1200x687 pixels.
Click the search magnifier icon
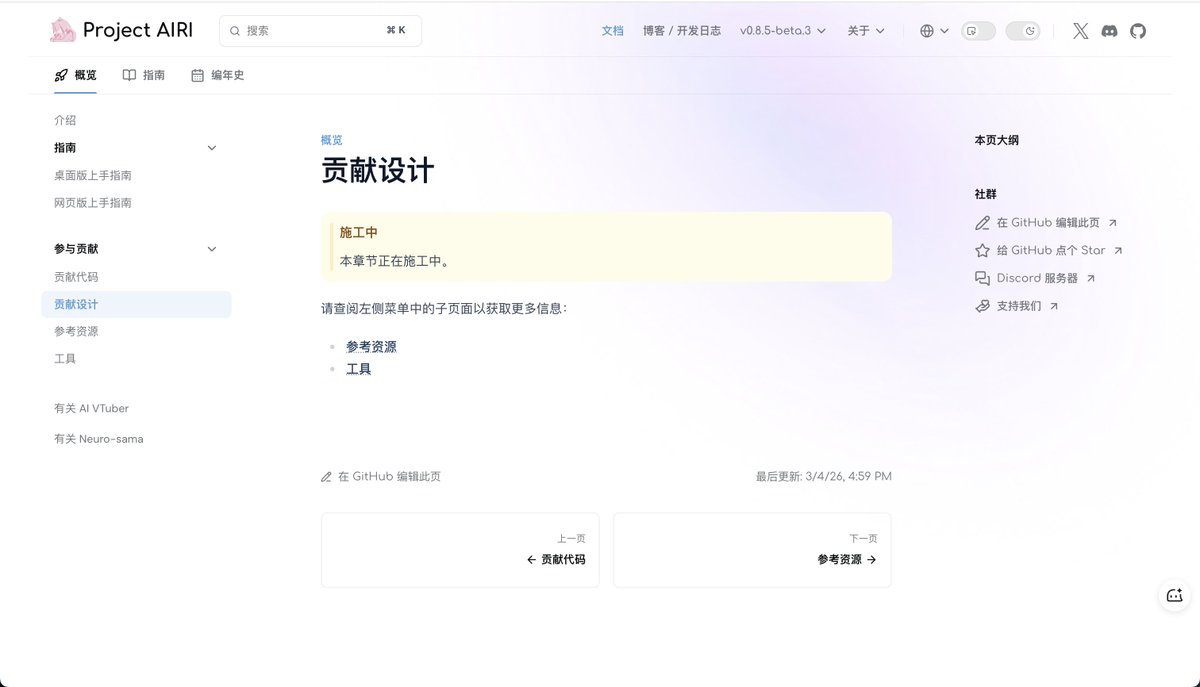click(x=235, y=31)
